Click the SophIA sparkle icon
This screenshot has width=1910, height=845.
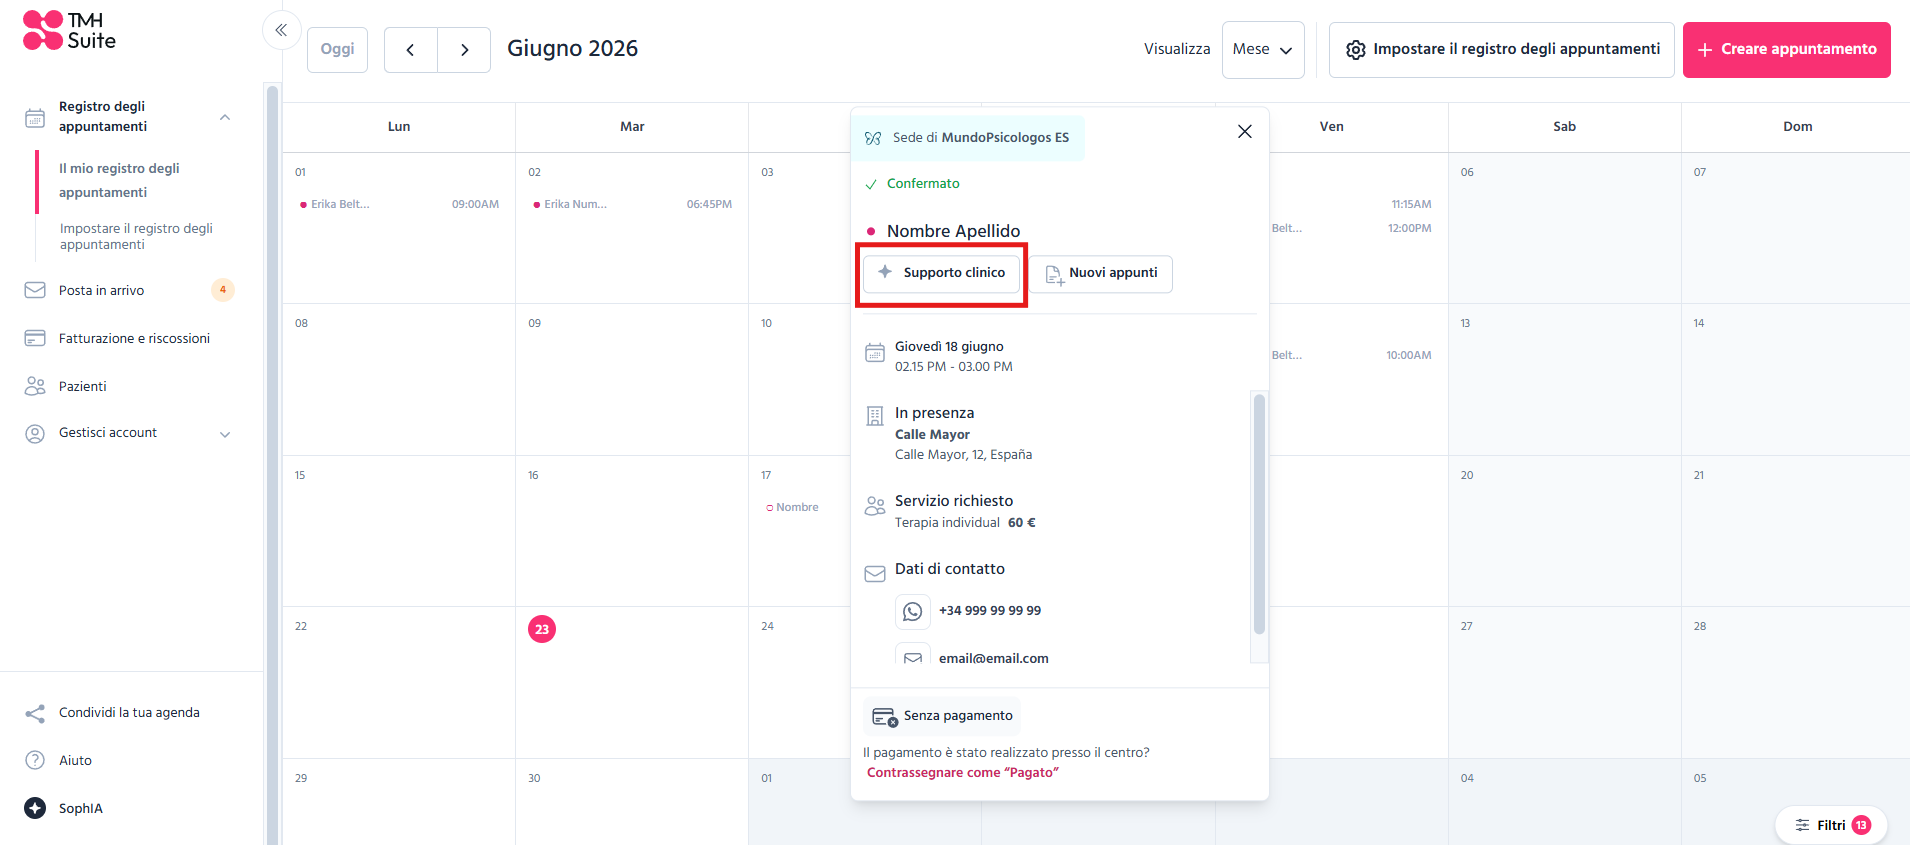tap(35, 808)
